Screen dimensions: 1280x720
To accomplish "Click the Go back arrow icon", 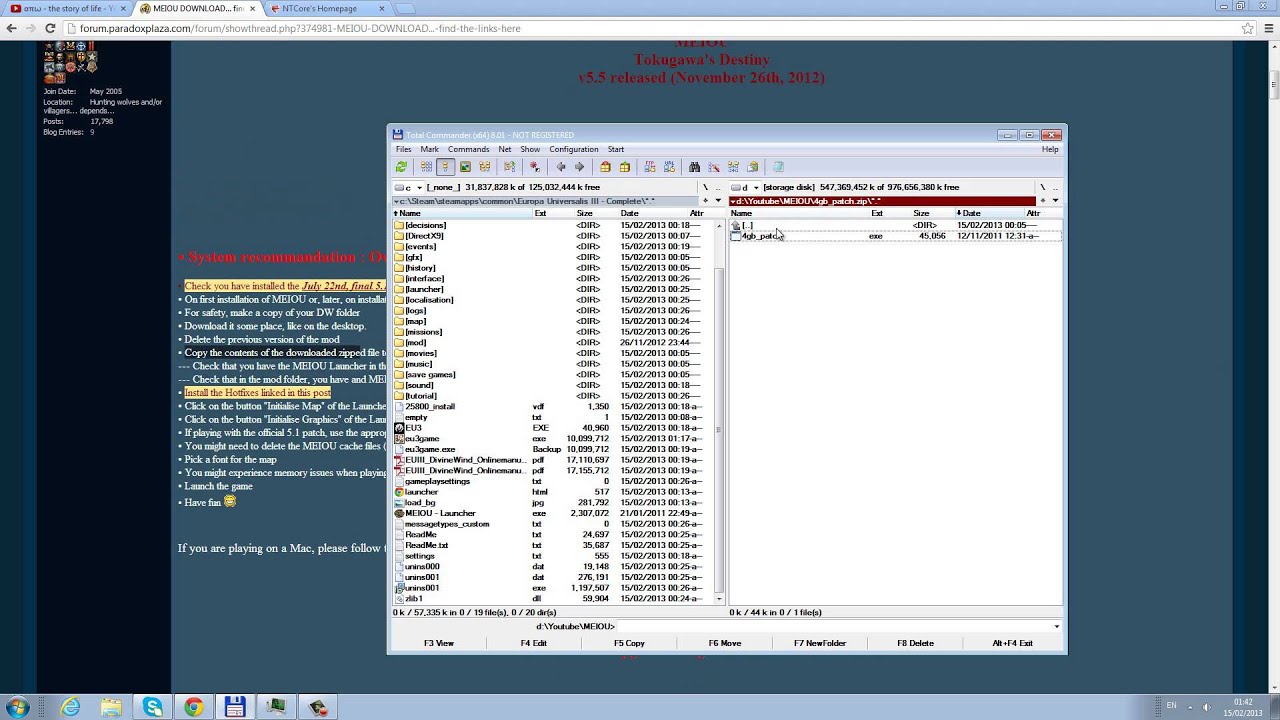I will coord(561,167).
